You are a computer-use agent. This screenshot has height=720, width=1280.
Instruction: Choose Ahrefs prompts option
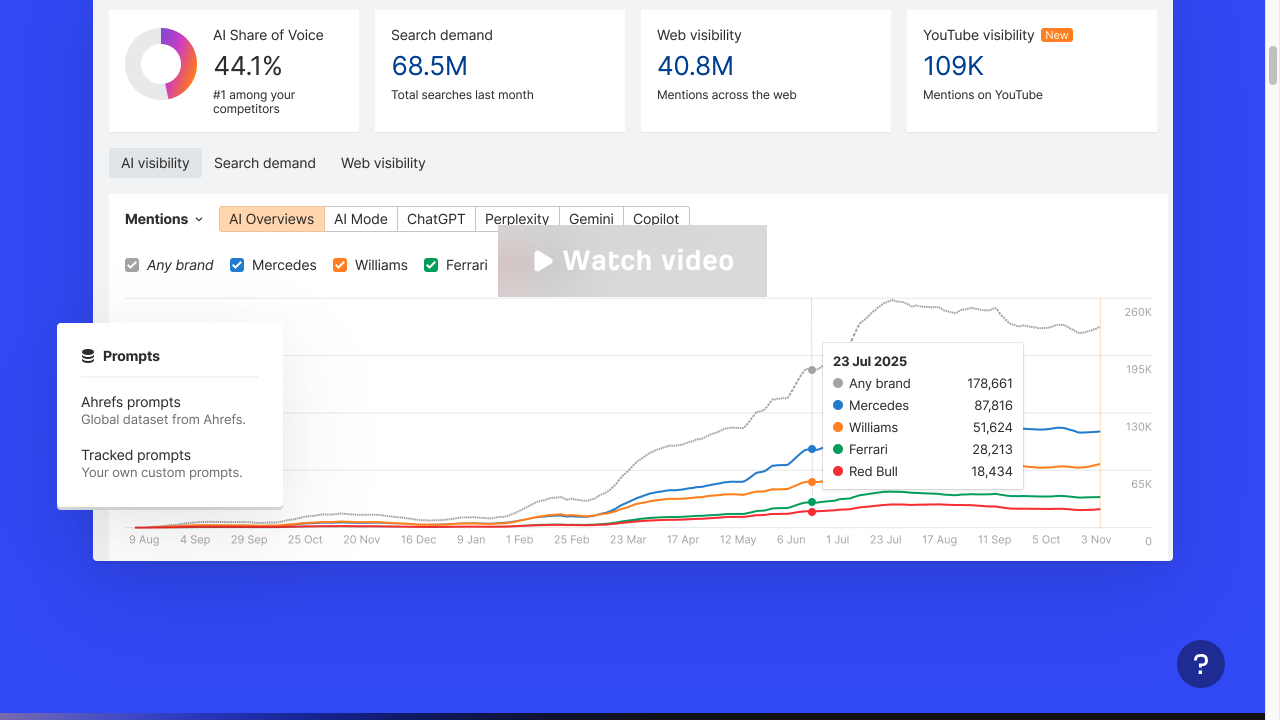[x=163, y=410]
